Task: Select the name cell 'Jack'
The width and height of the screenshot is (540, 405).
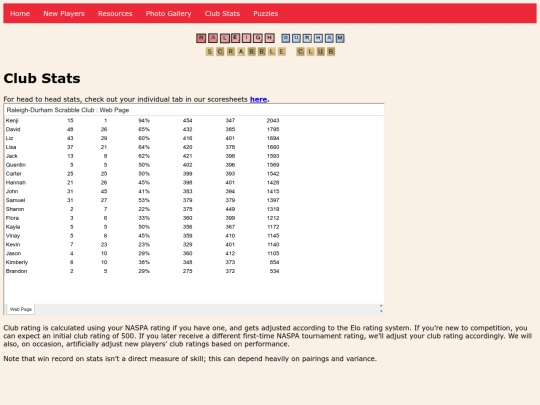Action: (12, 156)
